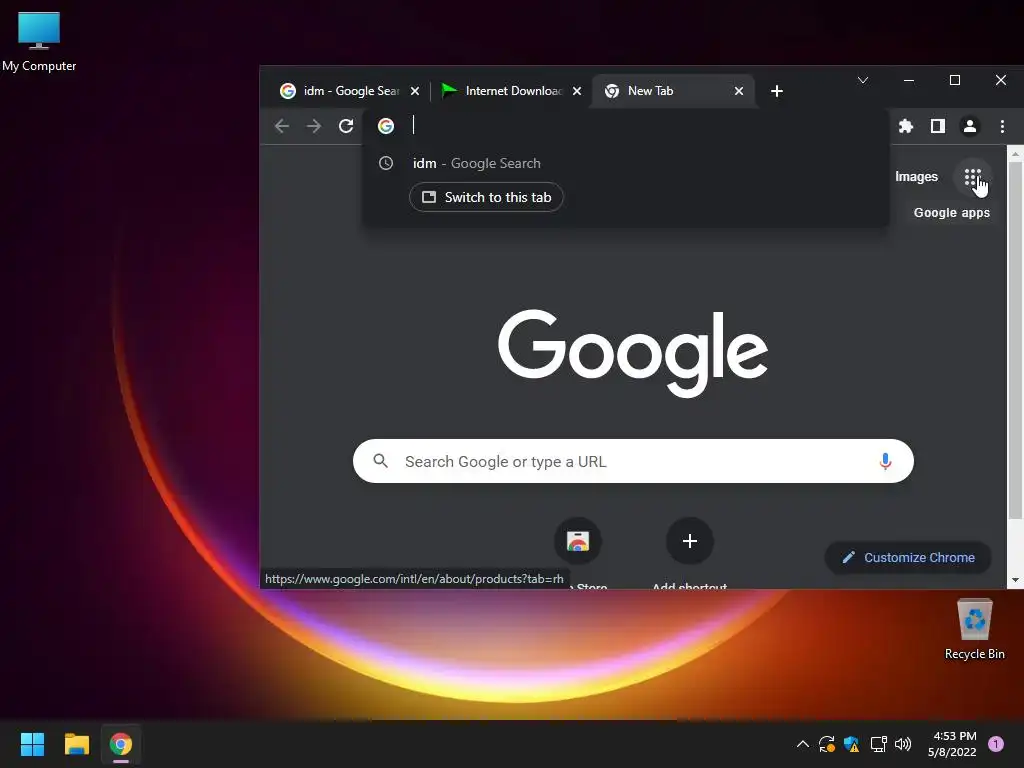The height and width of the screenshot is (768, 1024).
Task: Close the New Tab tab
Action: [x=739, y=91]
